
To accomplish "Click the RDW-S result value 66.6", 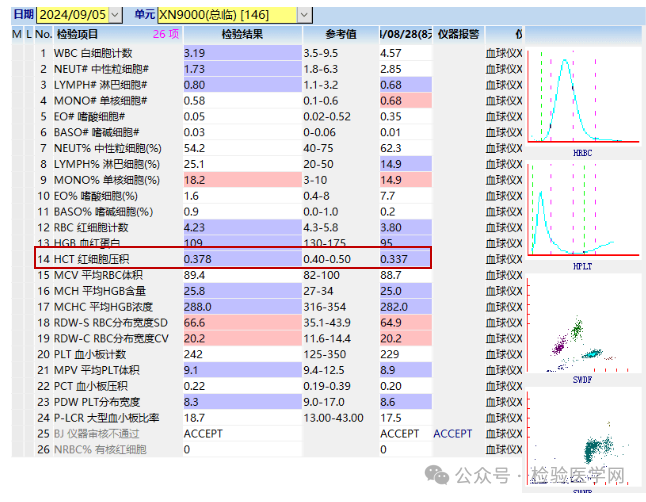I will [194, 323].
